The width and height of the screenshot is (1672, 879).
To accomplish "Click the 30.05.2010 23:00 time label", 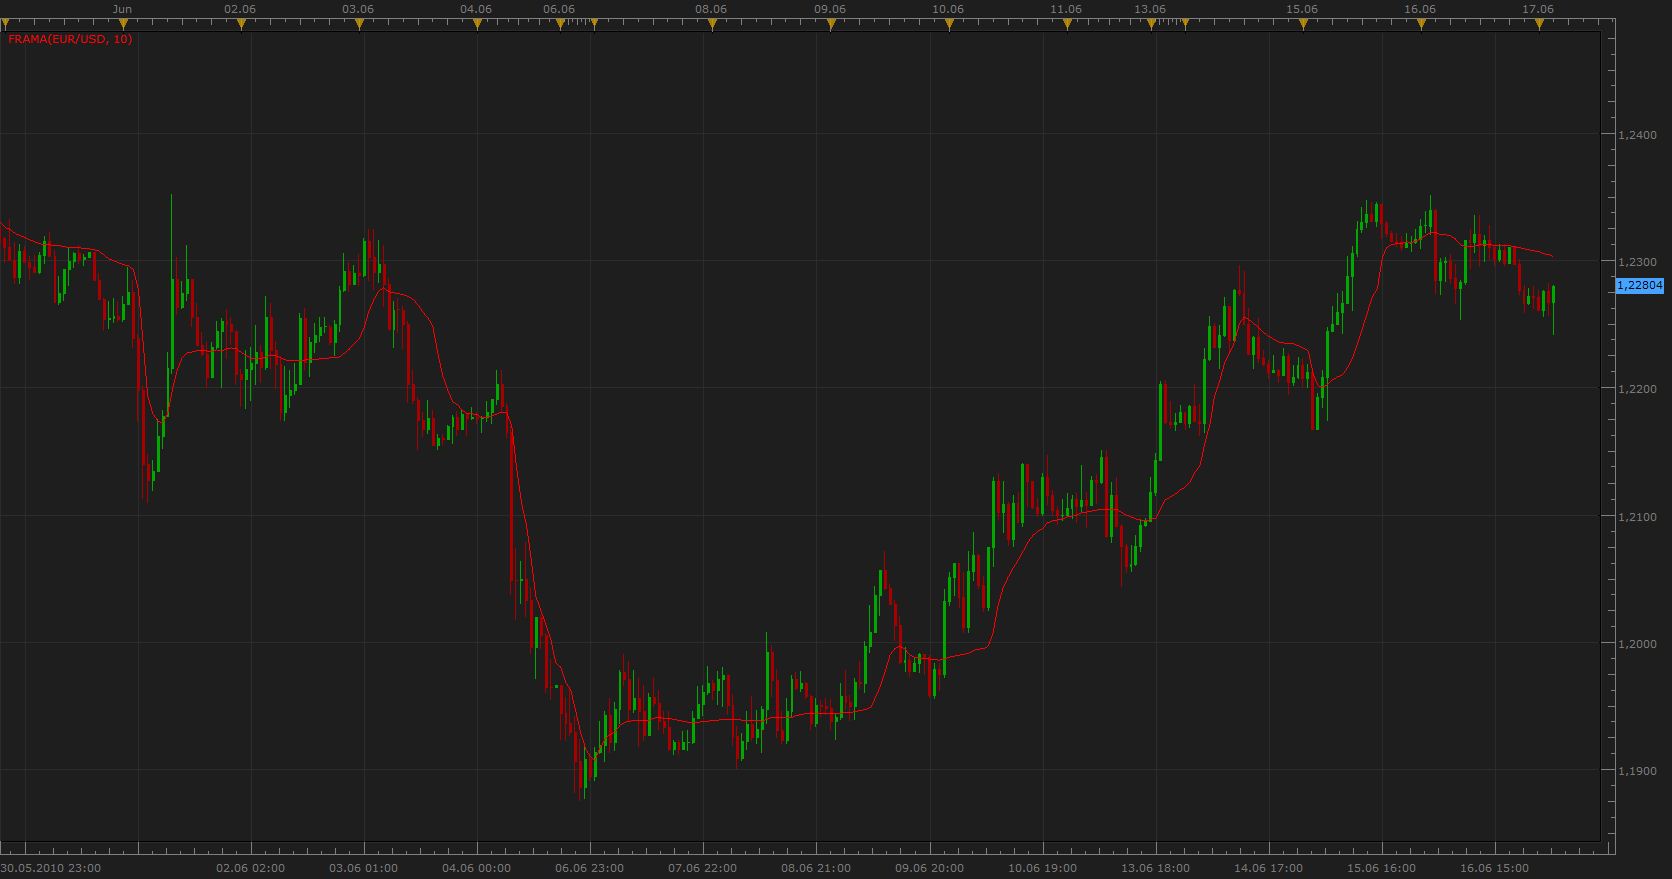I will point(51,868).
